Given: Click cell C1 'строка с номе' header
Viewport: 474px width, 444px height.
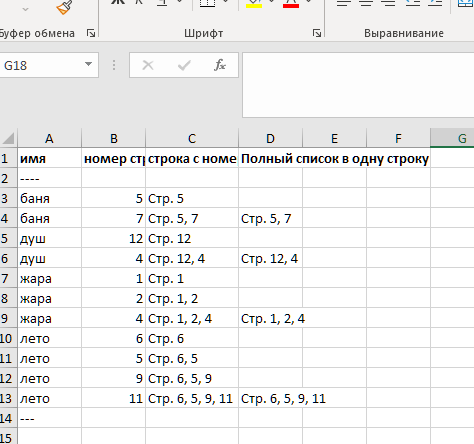Looking at the screenshot, I should click(x=192, y=158).
